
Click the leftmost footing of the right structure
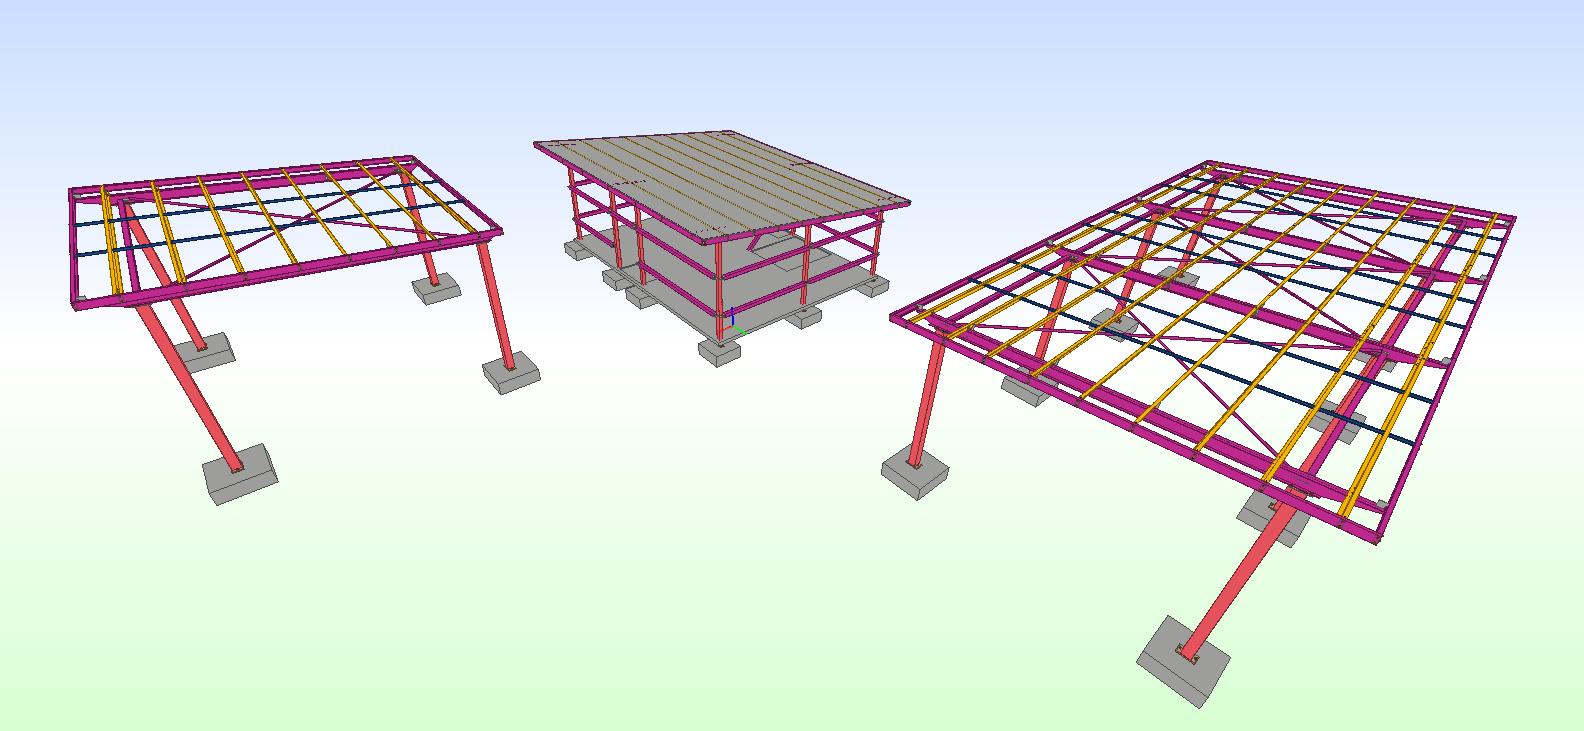[914, 474]
